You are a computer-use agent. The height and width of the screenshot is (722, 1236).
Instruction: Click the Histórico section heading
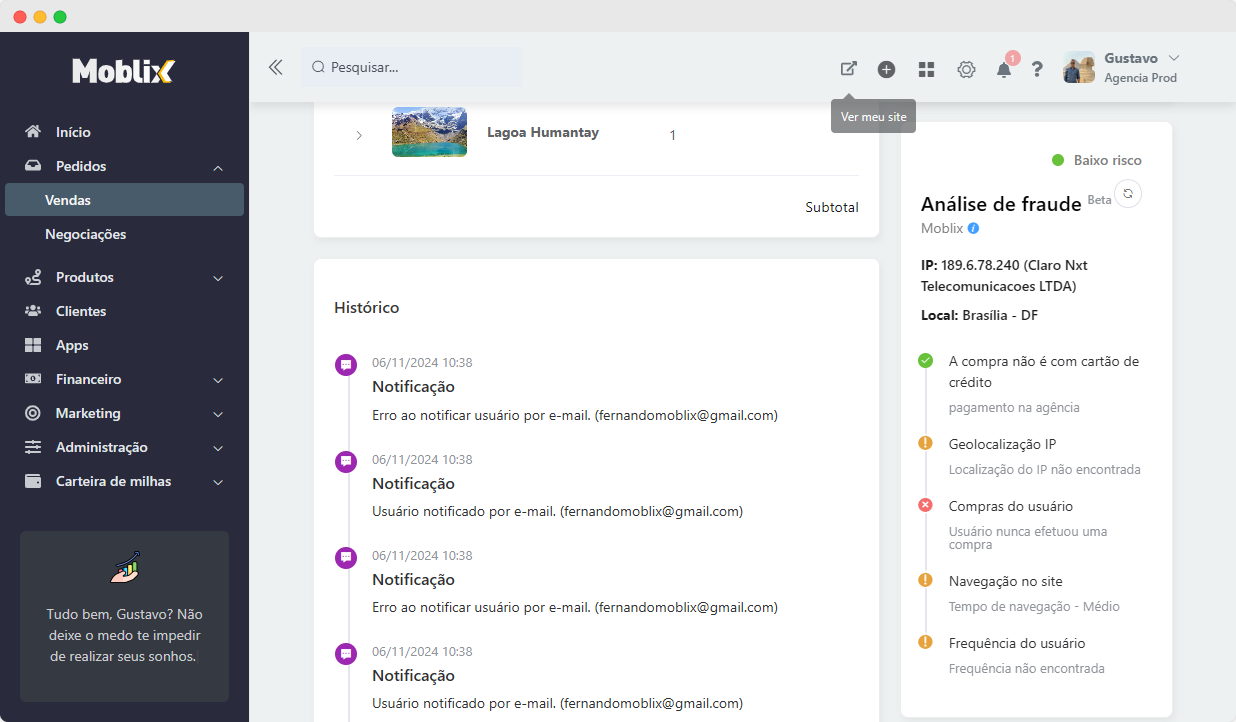367,307
